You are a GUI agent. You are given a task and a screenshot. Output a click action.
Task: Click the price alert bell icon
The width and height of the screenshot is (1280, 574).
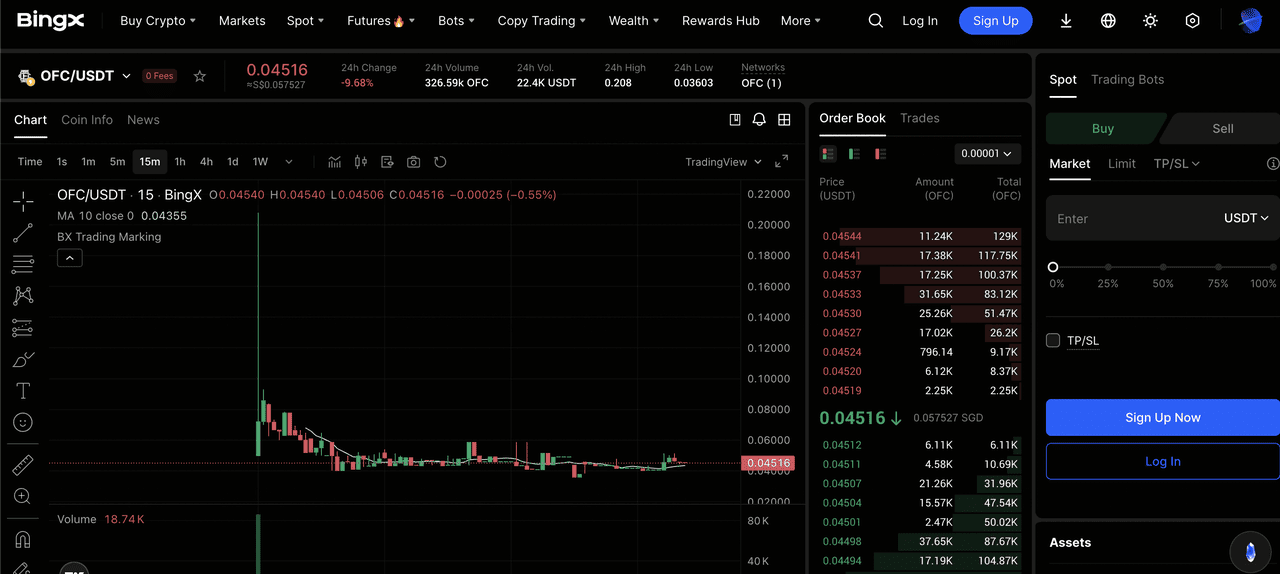[759, 120]
